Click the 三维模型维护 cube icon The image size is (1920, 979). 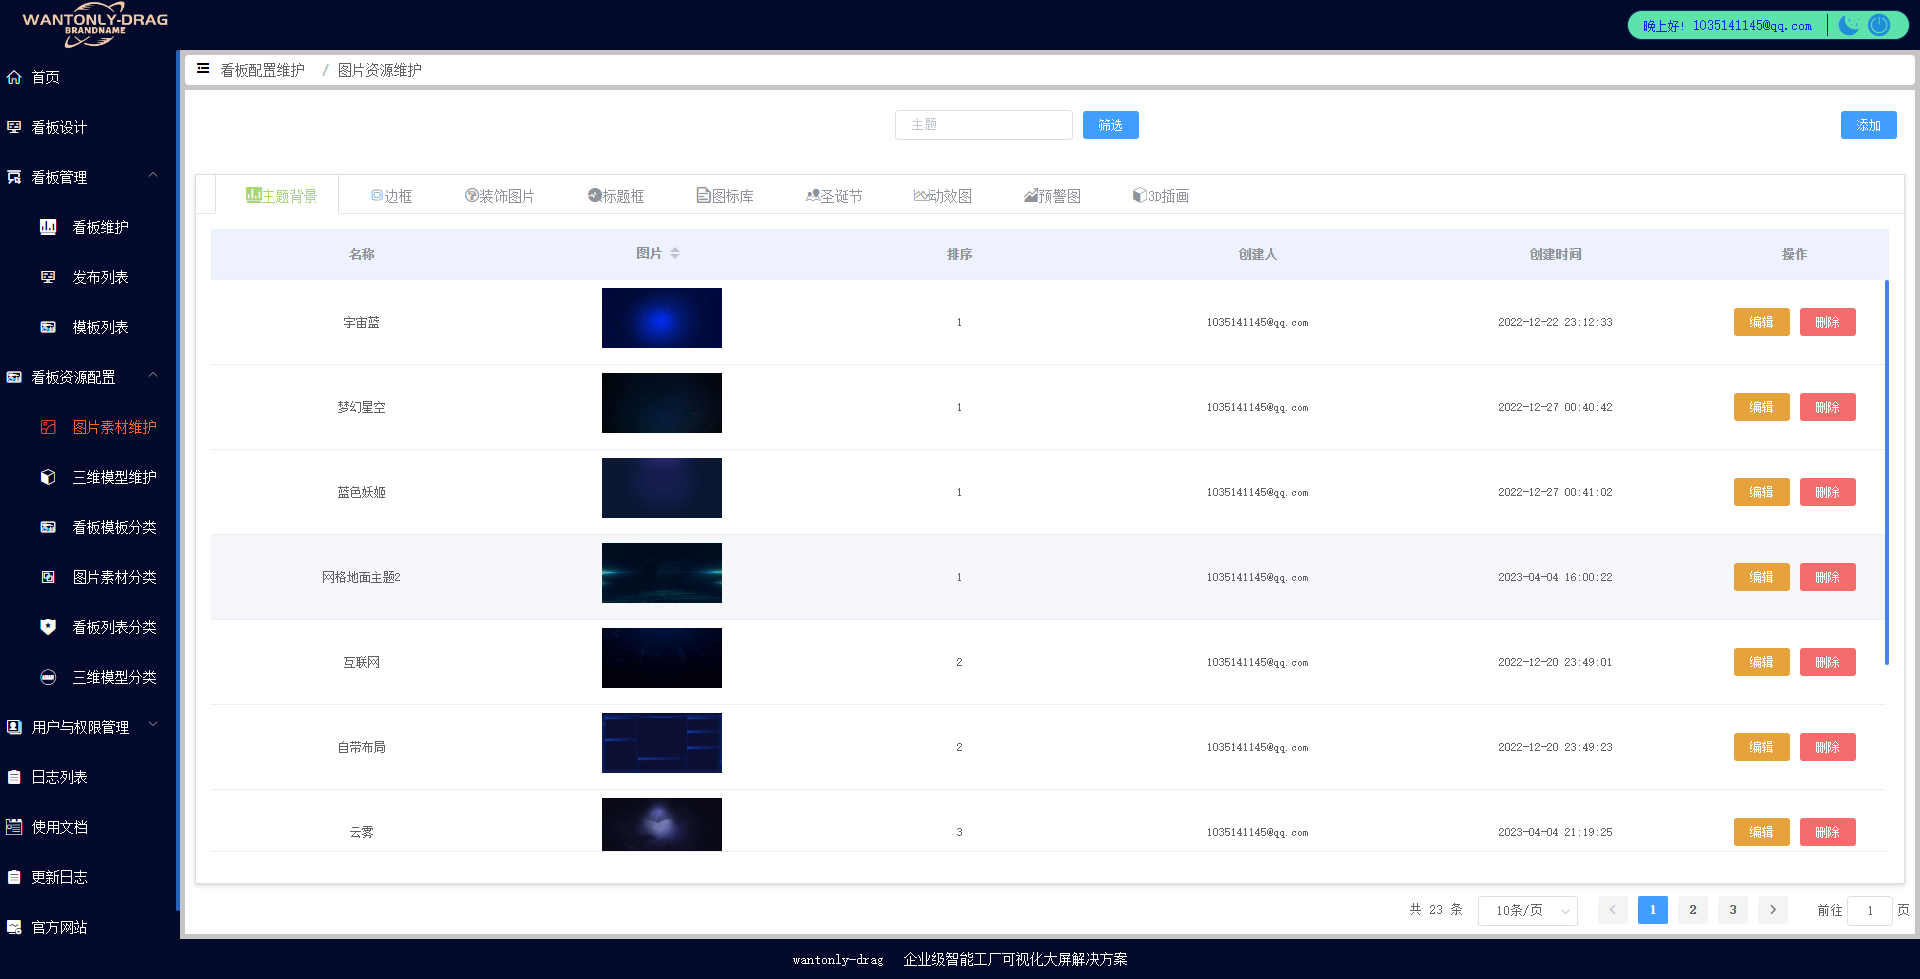[x=48, y=477]
